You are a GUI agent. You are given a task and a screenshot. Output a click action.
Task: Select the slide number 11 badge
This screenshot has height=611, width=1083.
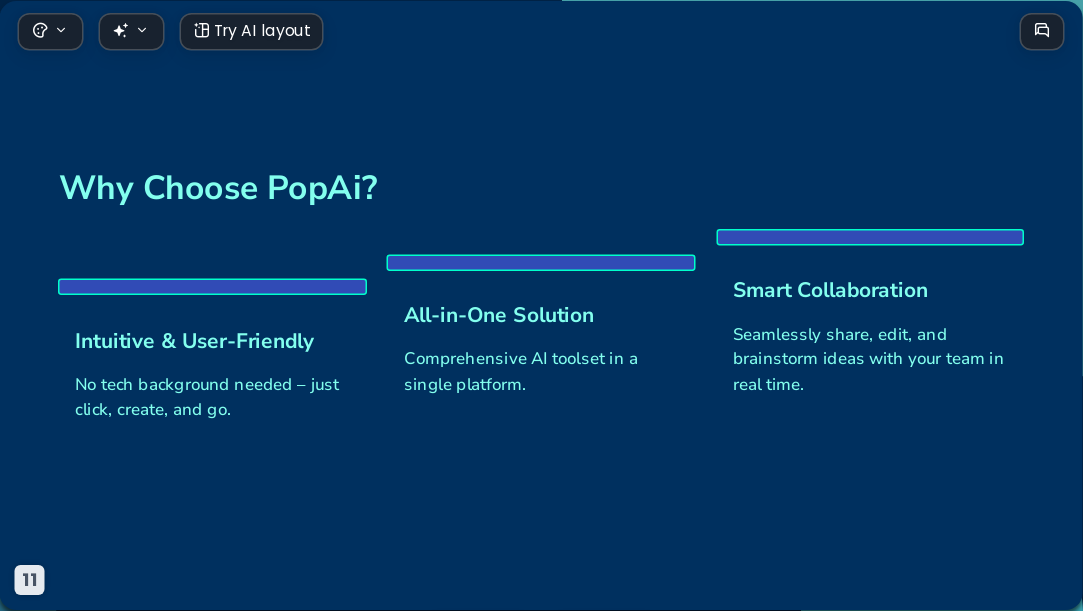[30, 580]
